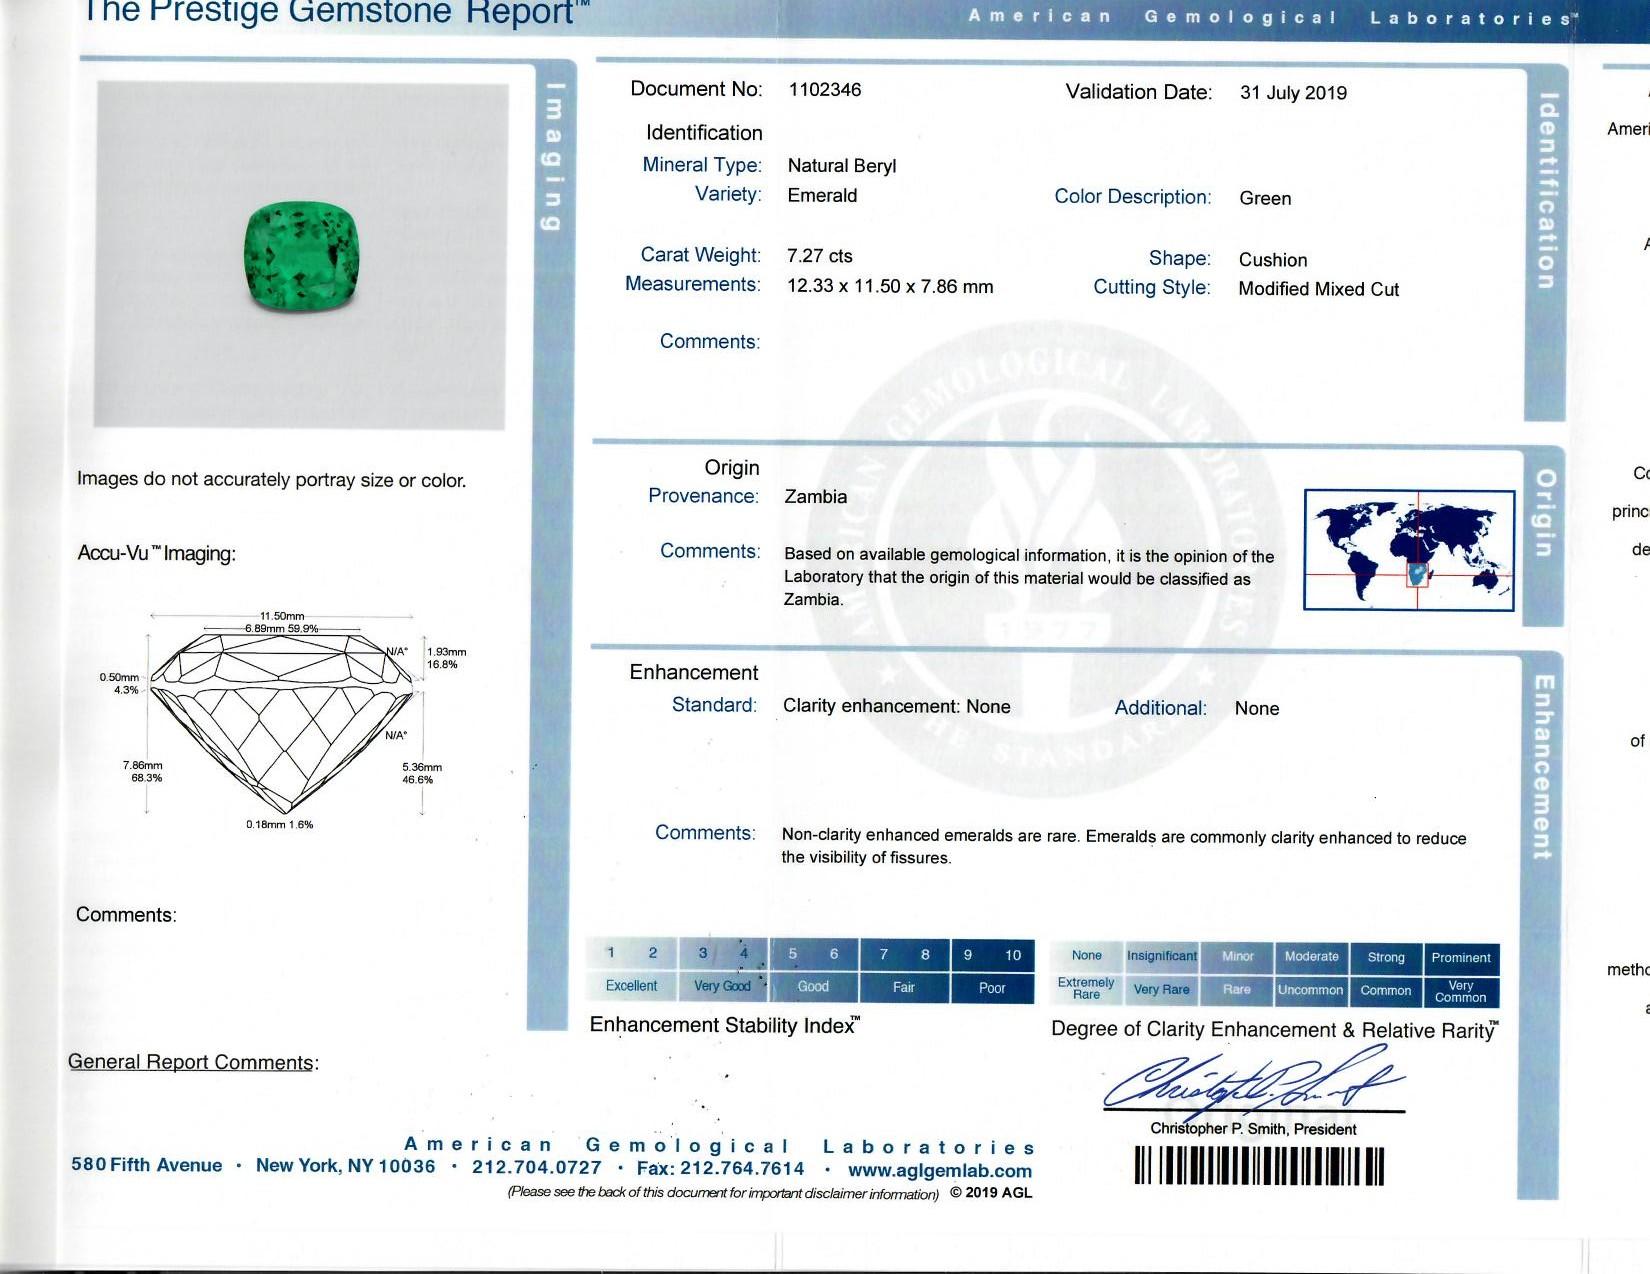
Task: Click the barcode under the signature
Action: click(x=1259, y=1166)
